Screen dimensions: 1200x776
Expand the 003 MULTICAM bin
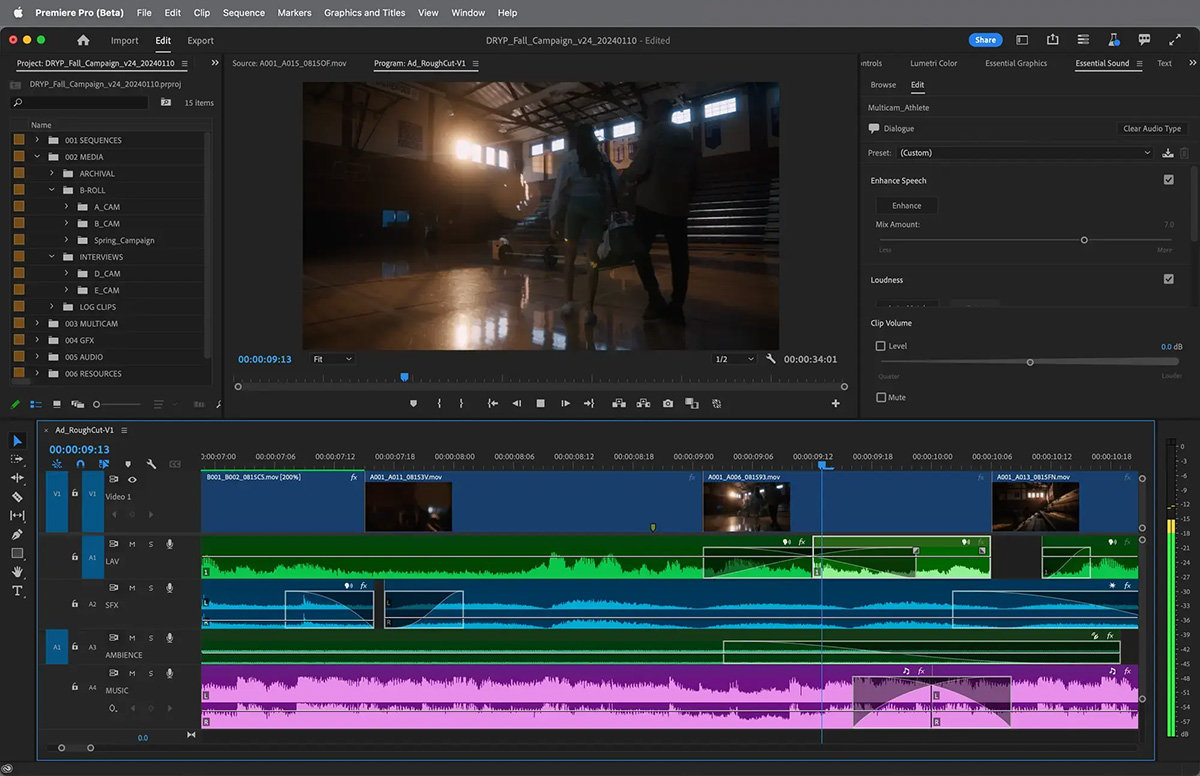click(x=37, y=323)
